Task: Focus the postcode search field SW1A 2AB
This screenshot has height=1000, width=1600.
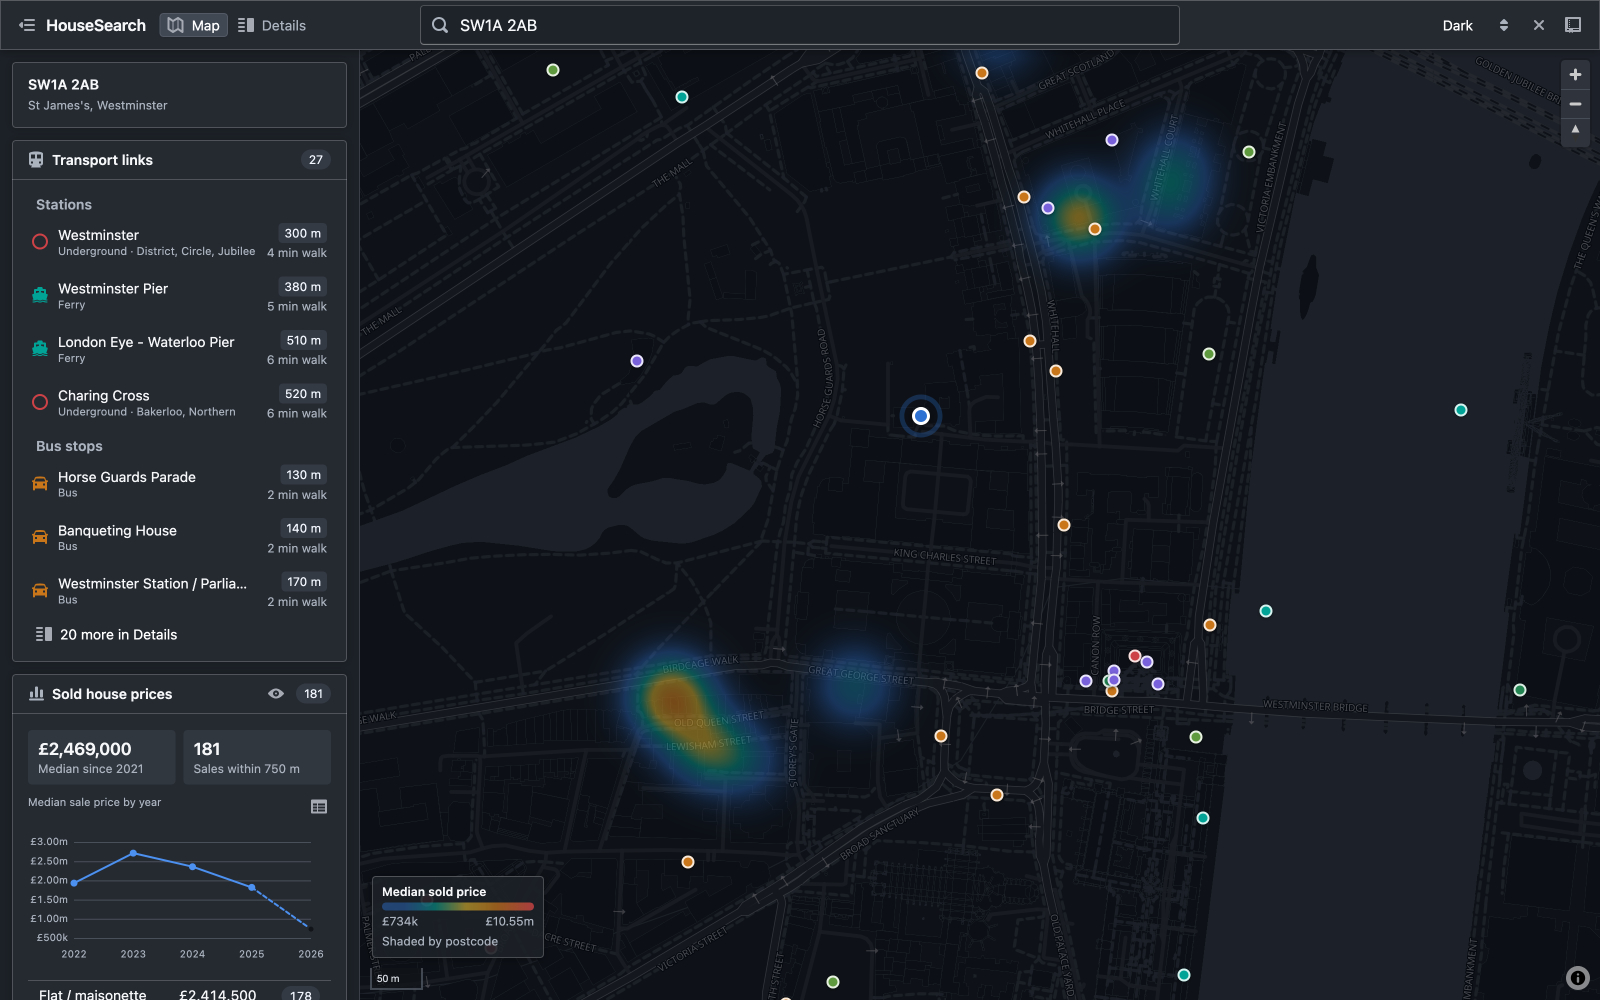Action: pos(800,25)
